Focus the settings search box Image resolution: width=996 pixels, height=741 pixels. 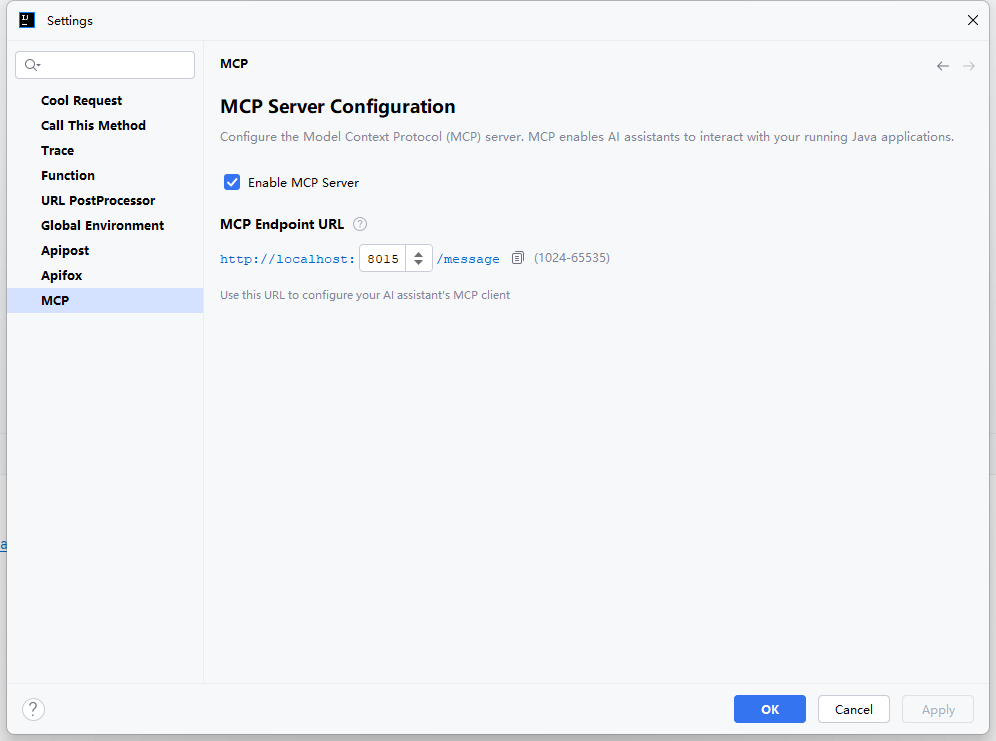click(115, 65)
